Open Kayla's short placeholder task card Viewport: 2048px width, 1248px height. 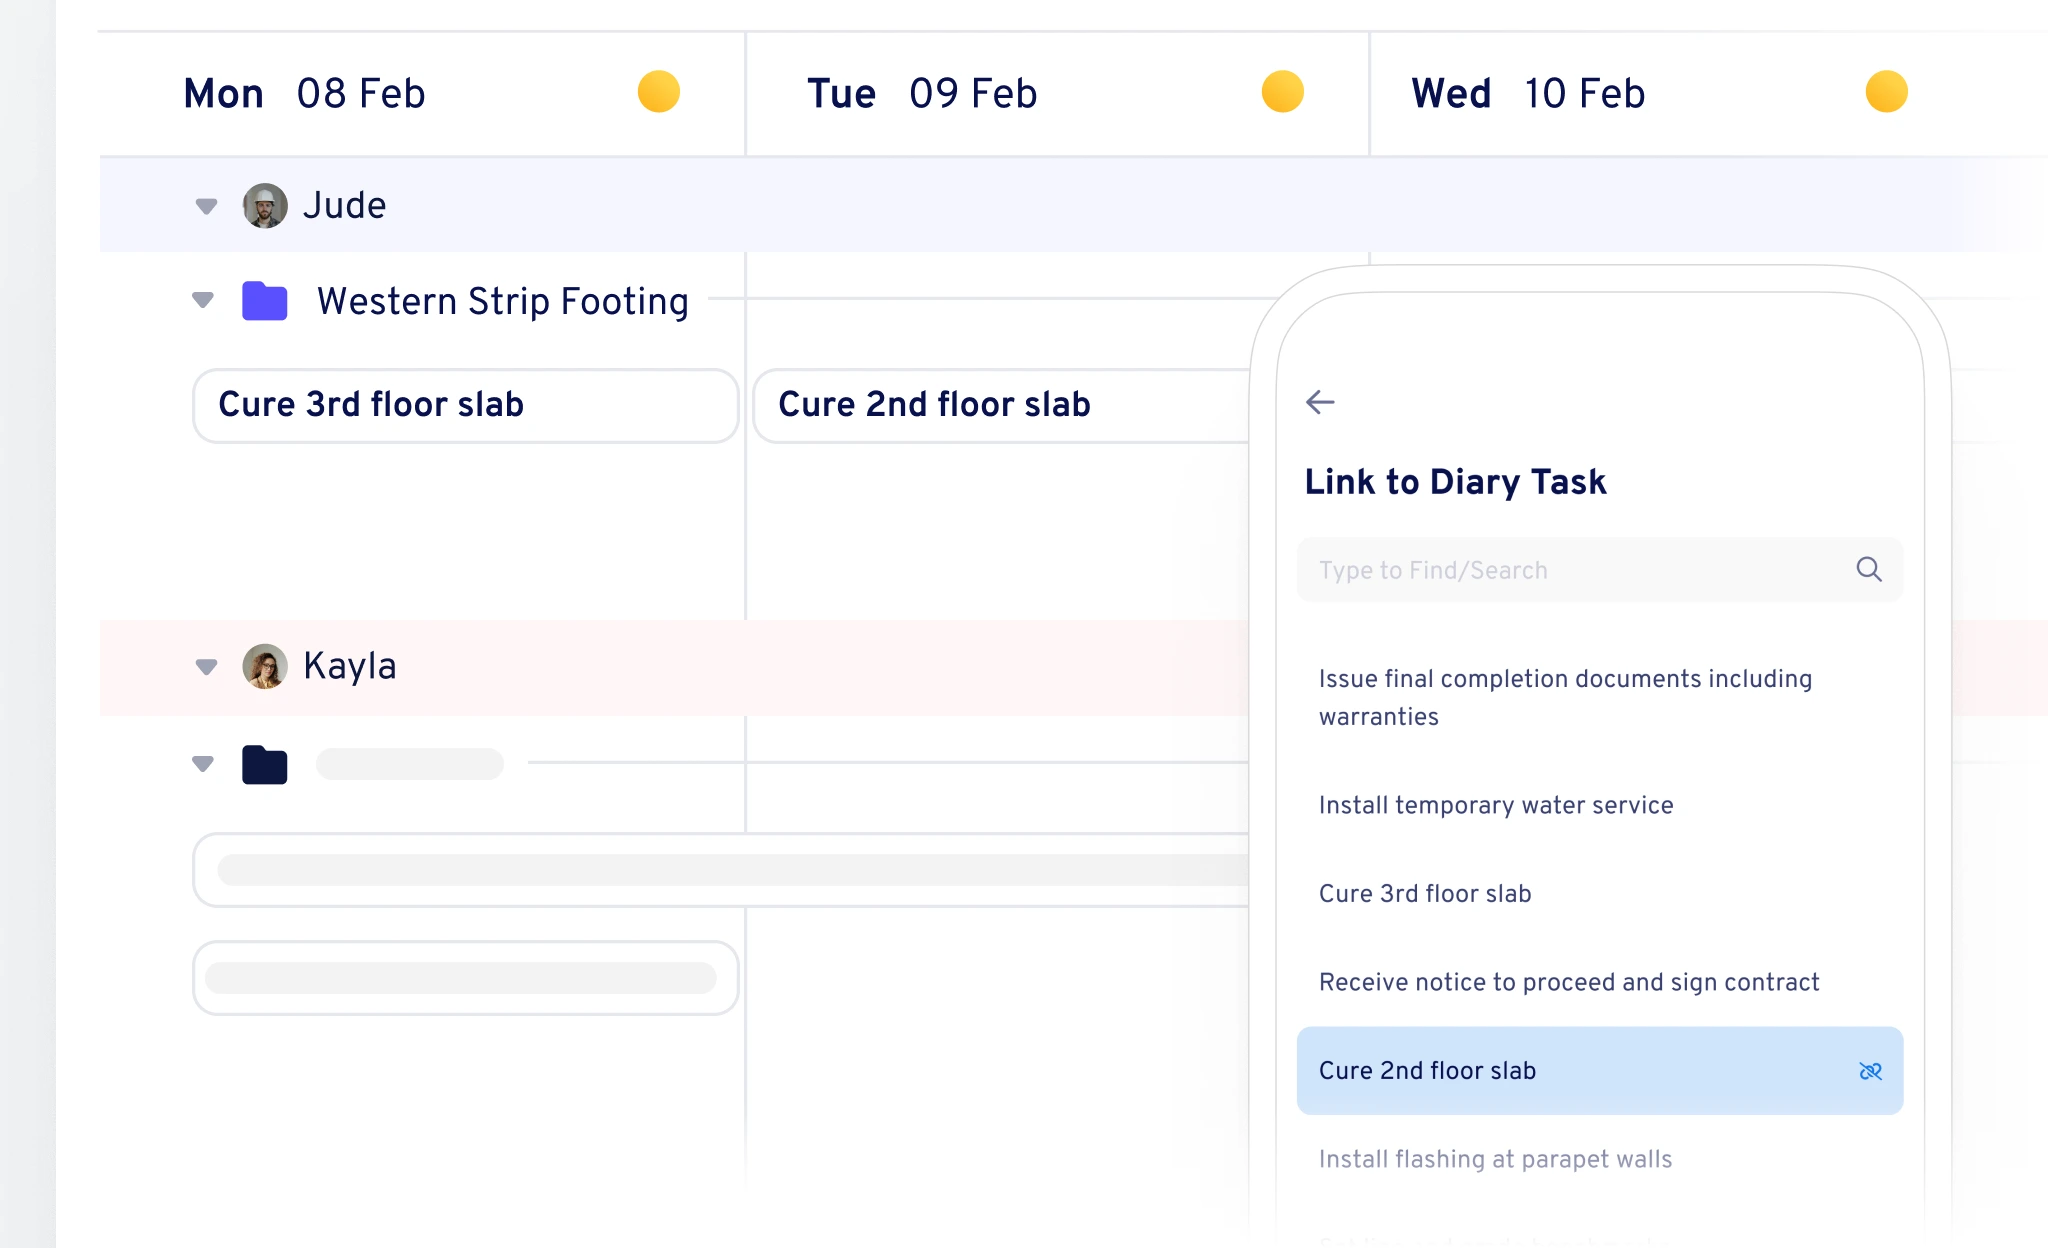[x=466, y=978]
